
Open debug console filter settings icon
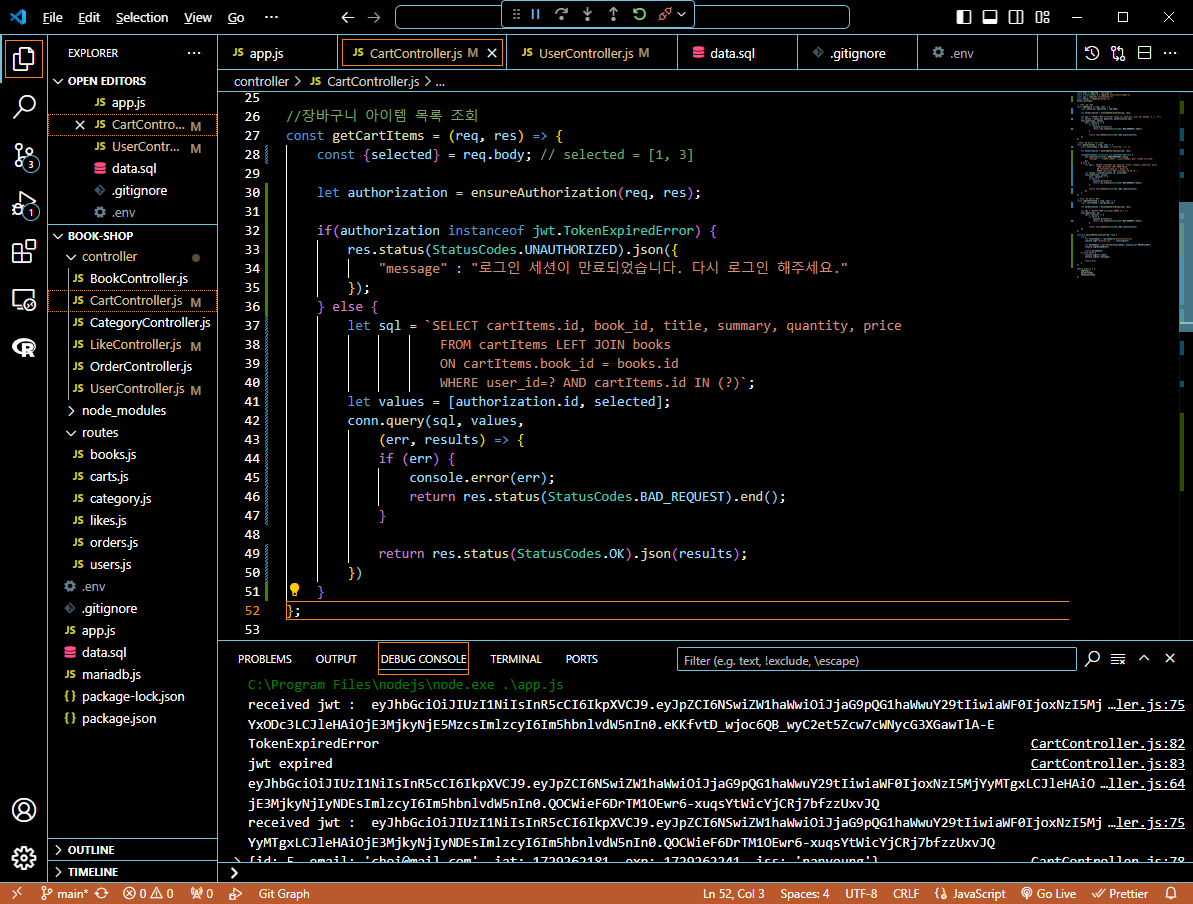[1093, 659]
